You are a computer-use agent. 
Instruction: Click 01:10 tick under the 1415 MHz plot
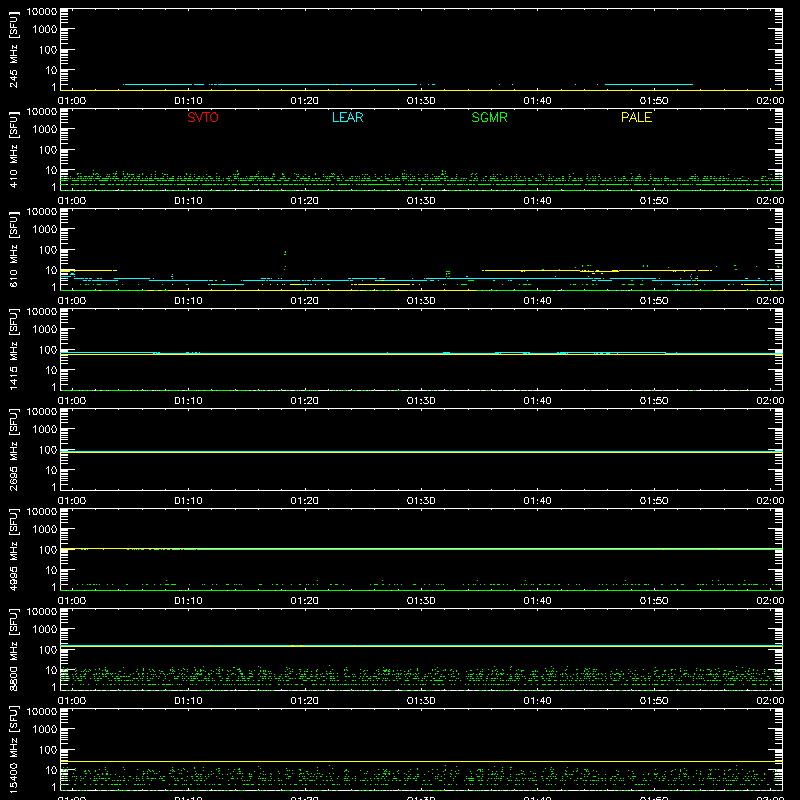pyautogui.click(x=188, y=401)
